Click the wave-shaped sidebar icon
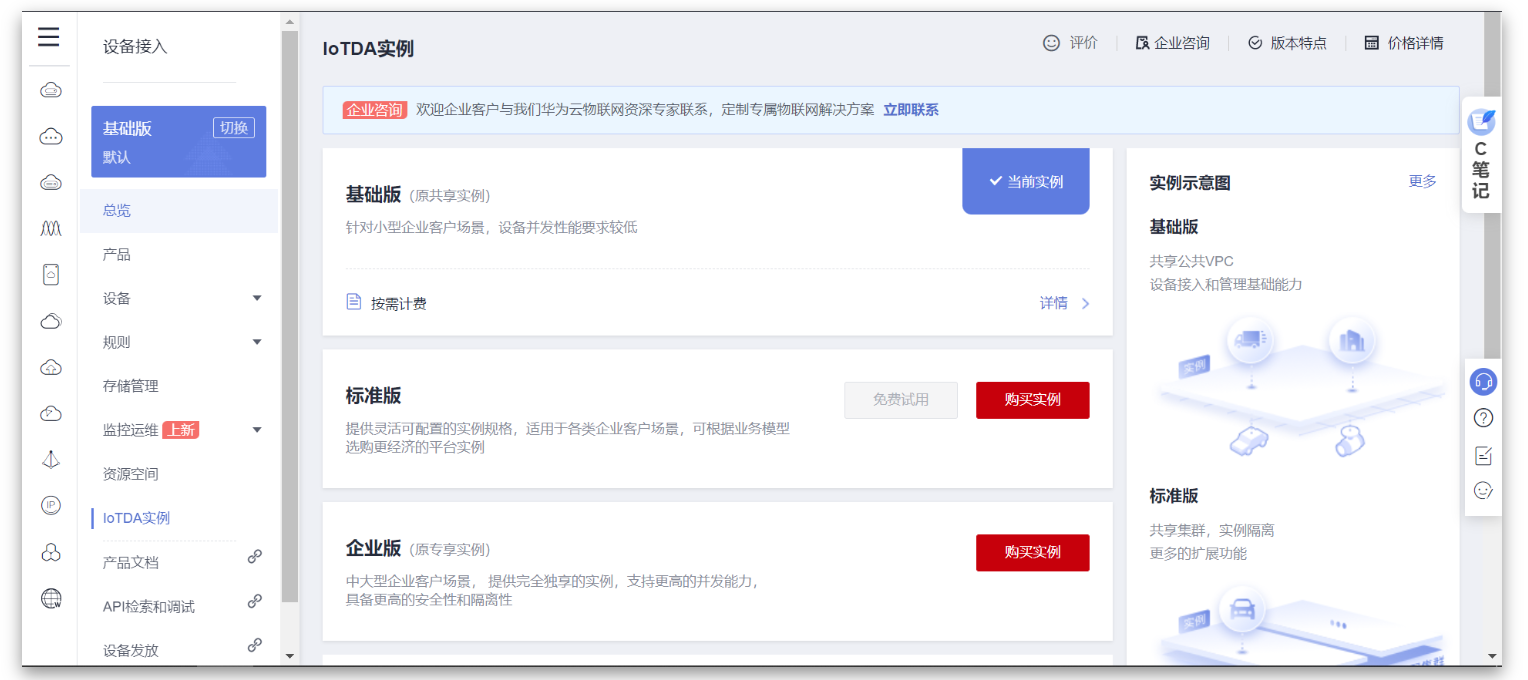This screenshot has height=680, width=1528. coord(51,229)
